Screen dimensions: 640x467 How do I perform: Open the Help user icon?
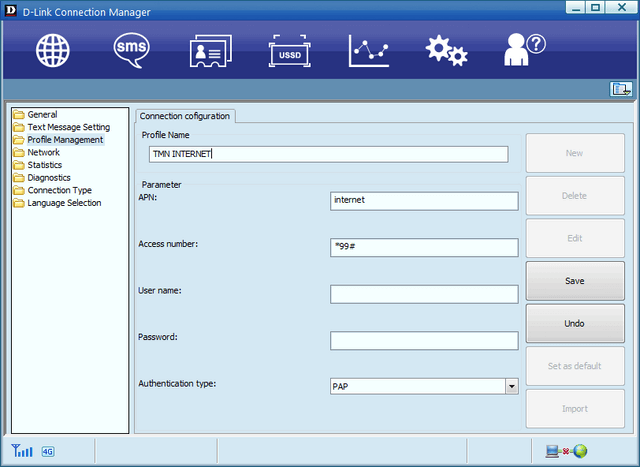tap(524, 50)
